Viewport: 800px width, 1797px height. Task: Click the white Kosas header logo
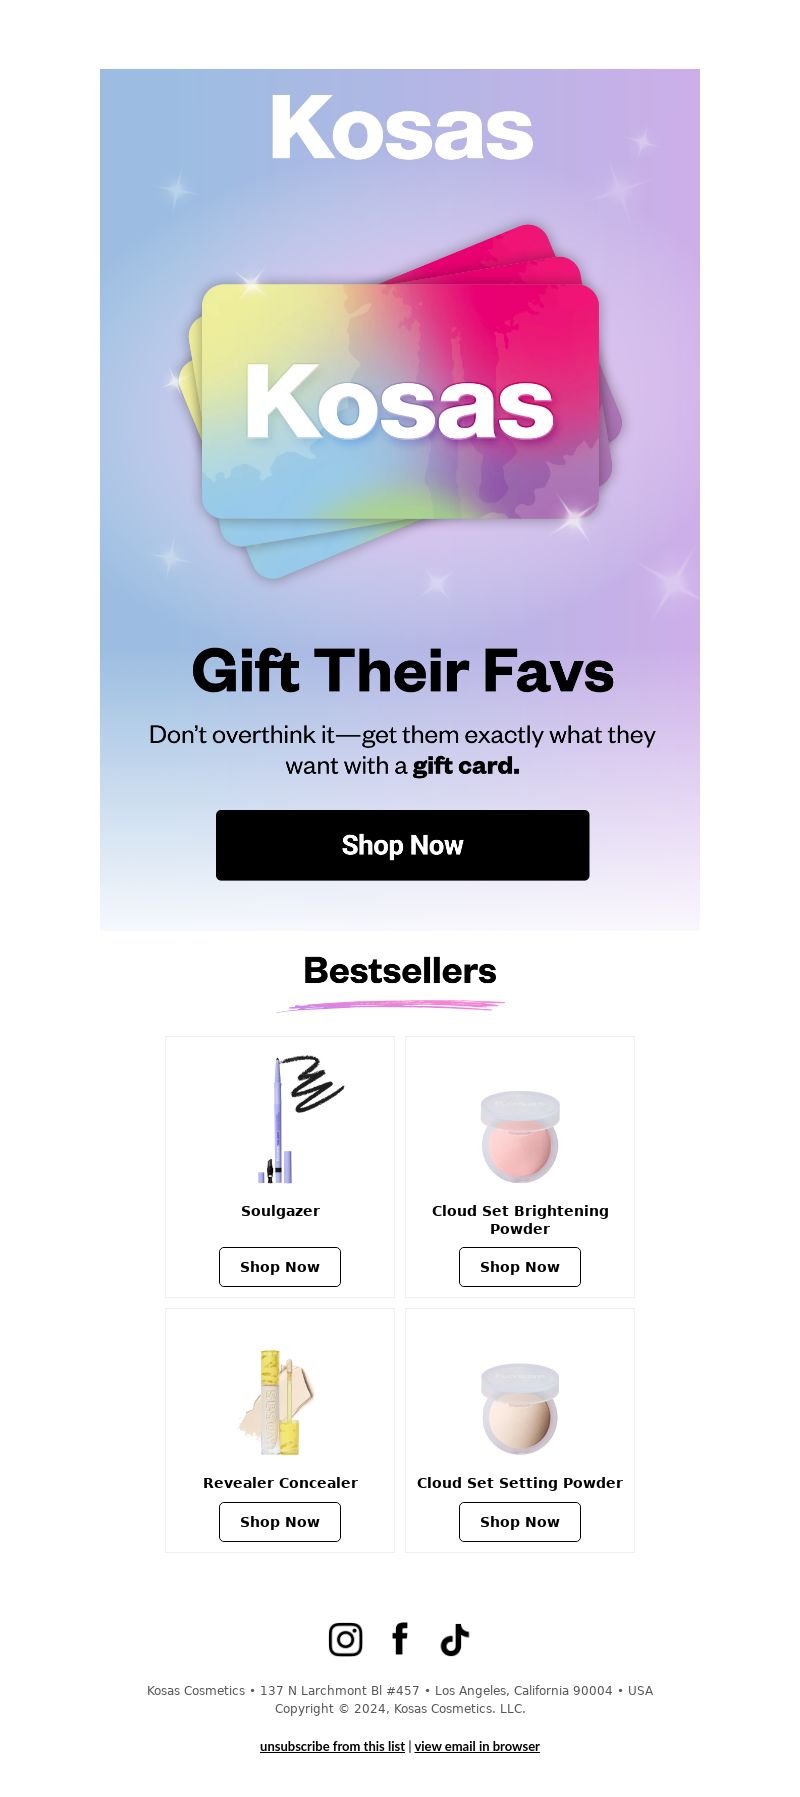(401, 127)
